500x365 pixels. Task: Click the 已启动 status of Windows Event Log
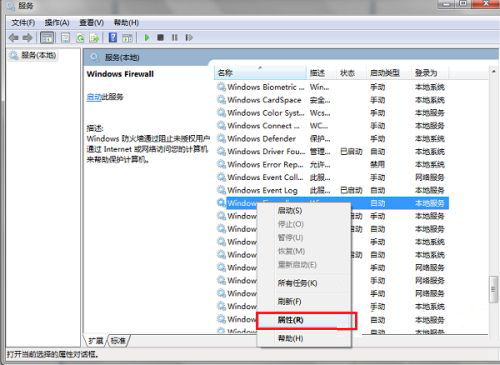pyautogui.click(x=351, y=190)
